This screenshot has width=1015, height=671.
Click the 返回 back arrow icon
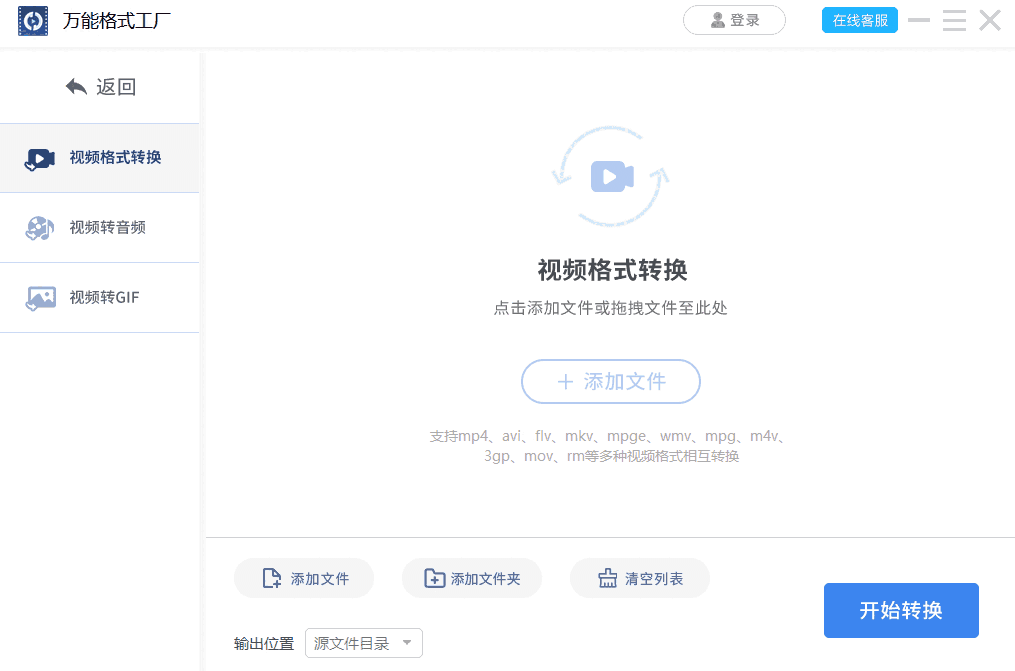click(75, 87)
